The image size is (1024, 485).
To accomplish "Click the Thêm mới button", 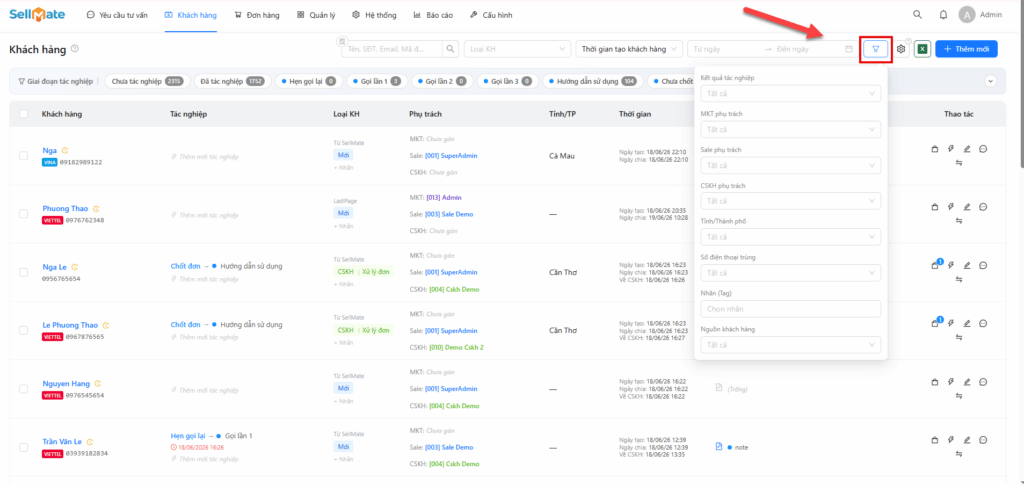I will (967, 49).
